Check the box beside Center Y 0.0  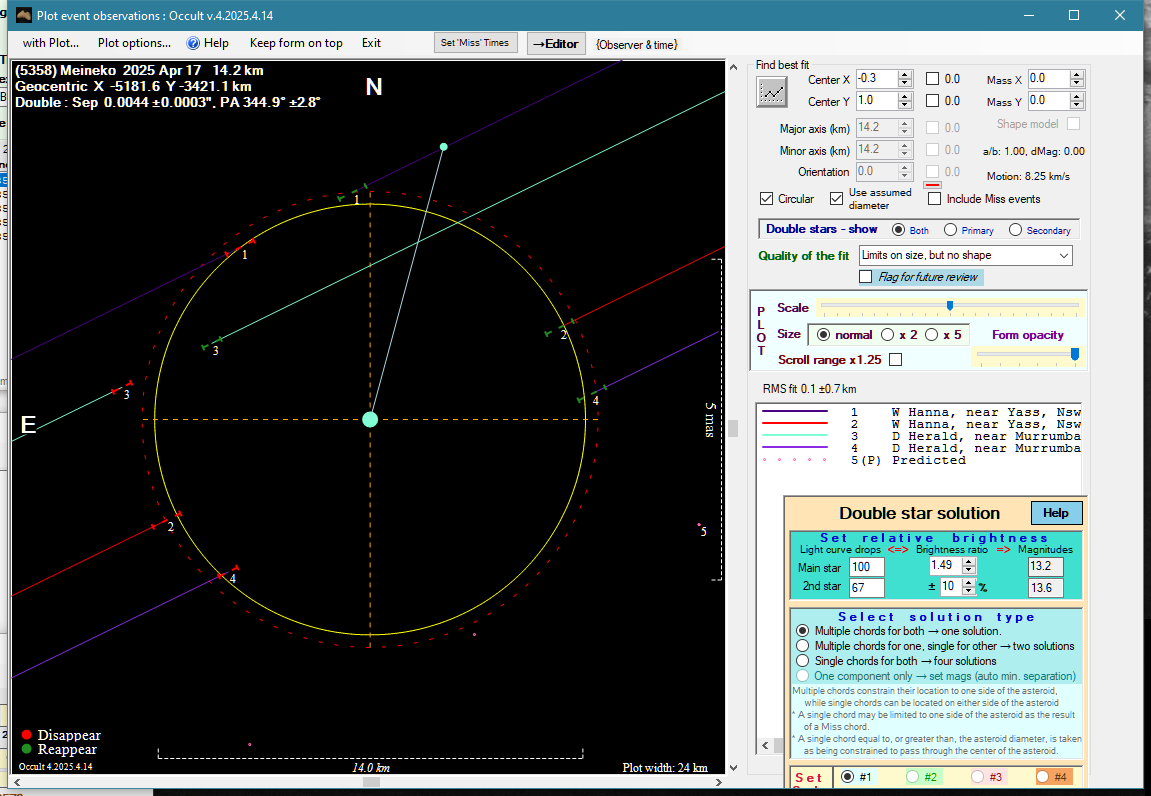click(932, 101)
